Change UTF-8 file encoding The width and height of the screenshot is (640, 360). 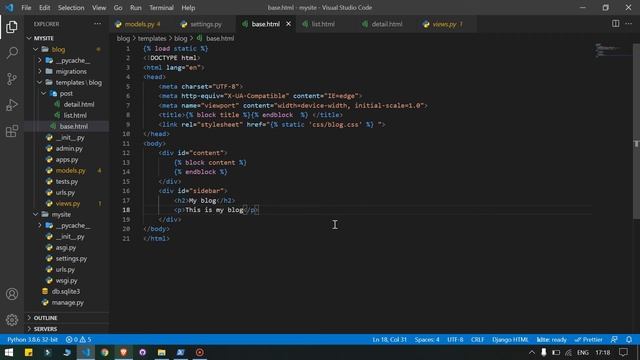pos(455,340)
